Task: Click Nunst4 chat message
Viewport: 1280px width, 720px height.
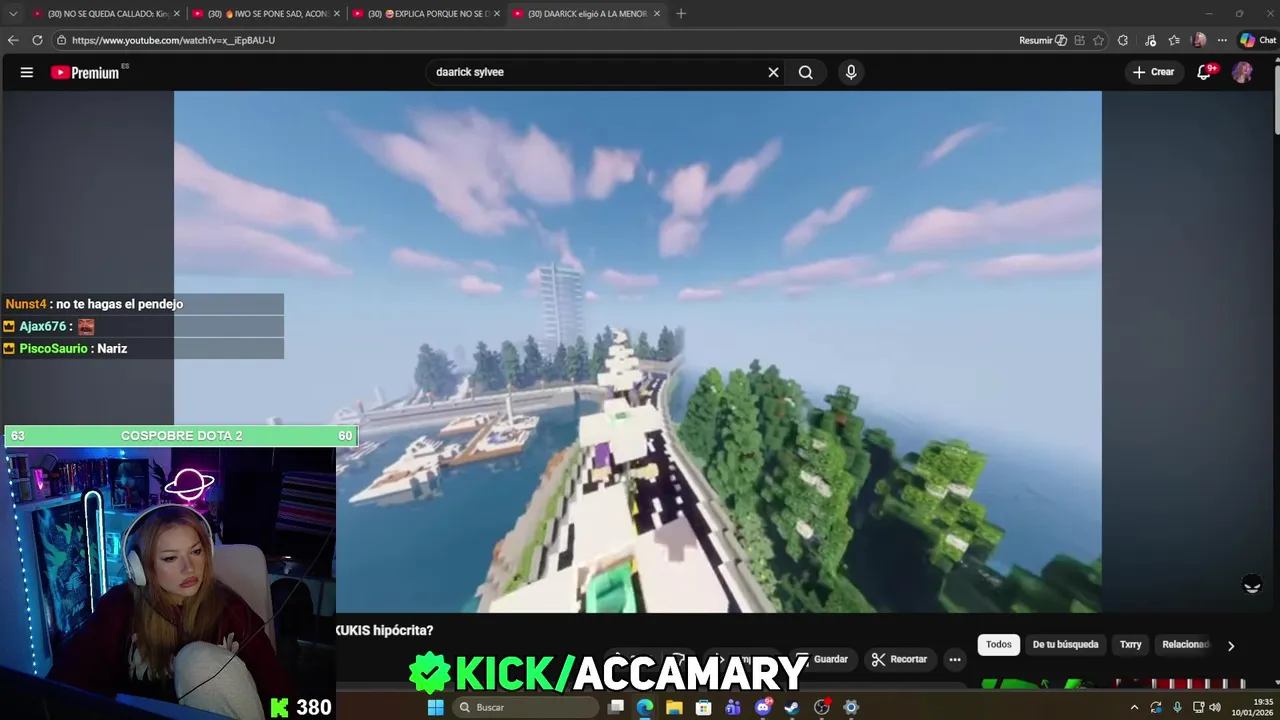Action: (x=143, y=304)
